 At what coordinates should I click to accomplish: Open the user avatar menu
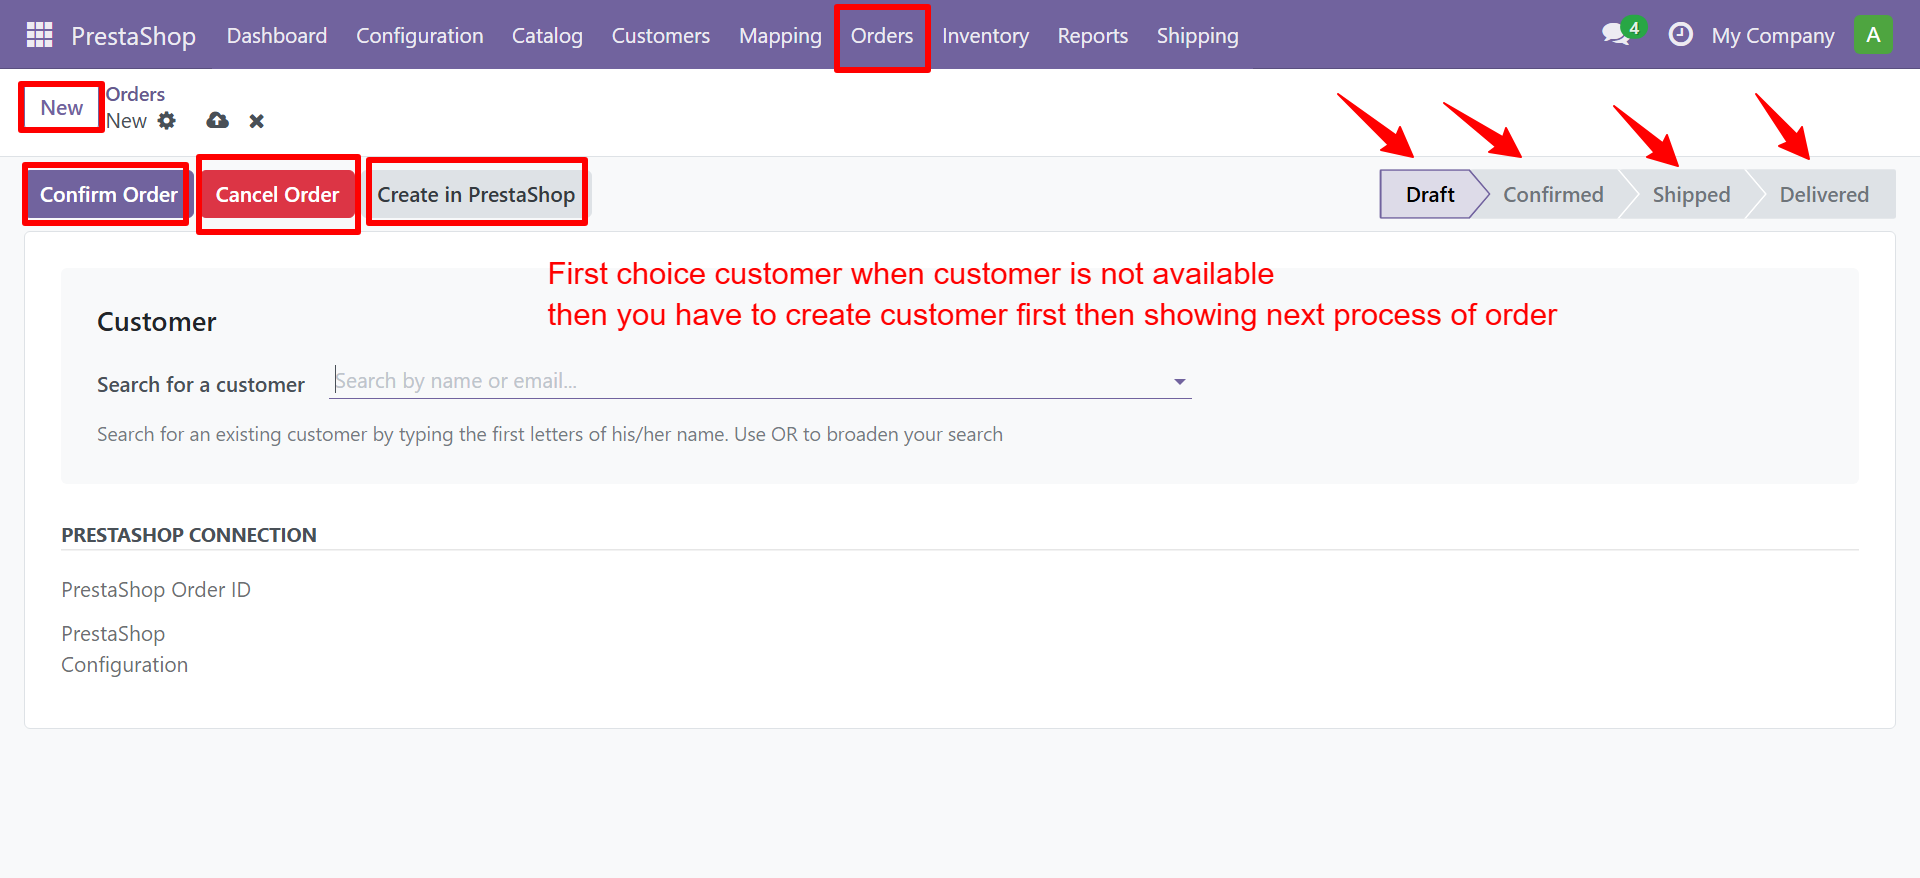[x=1873, y=35]
